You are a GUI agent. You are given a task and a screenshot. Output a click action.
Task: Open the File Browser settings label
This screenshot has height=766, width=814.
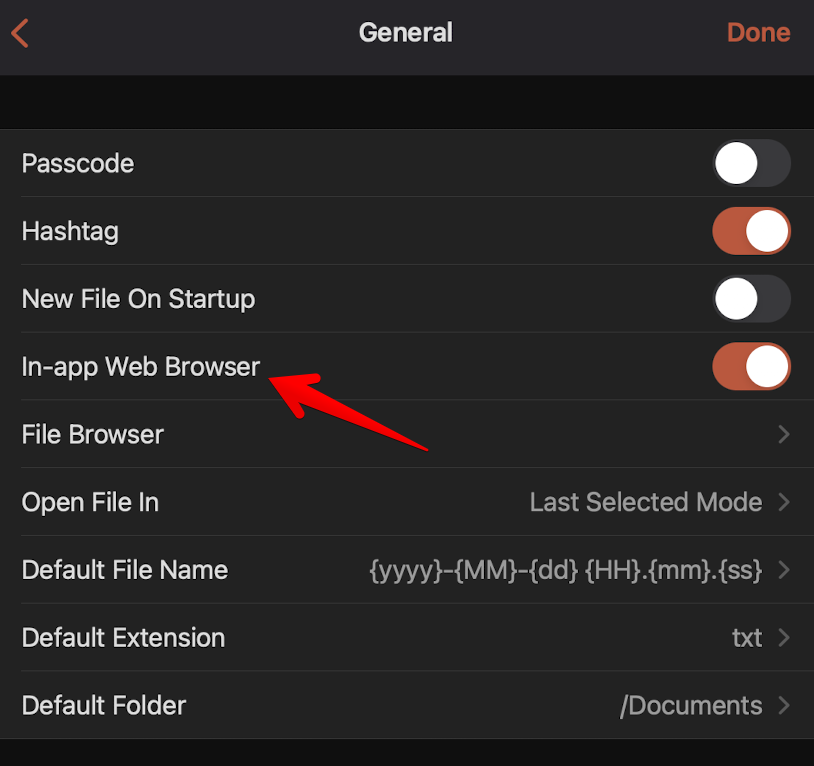pyautogui.click(x=93, y=435)
